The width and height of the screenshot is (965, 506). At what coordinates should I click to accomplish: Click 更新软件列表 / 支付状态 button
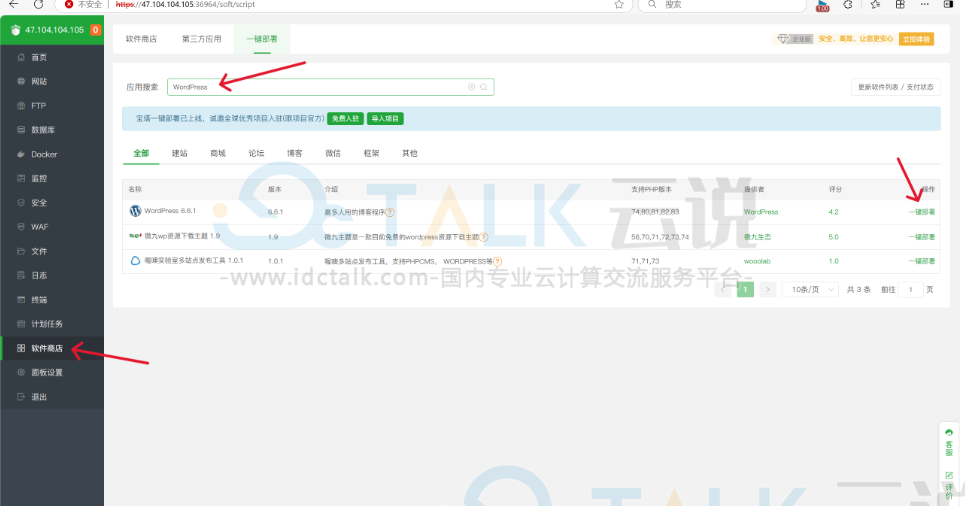[x=895, y=87]
